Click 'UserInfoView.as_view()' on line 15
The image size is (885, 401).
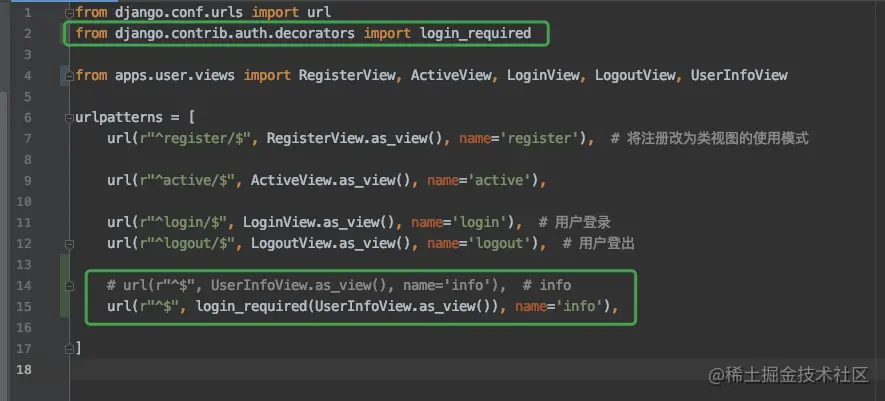tap(402, 307)
